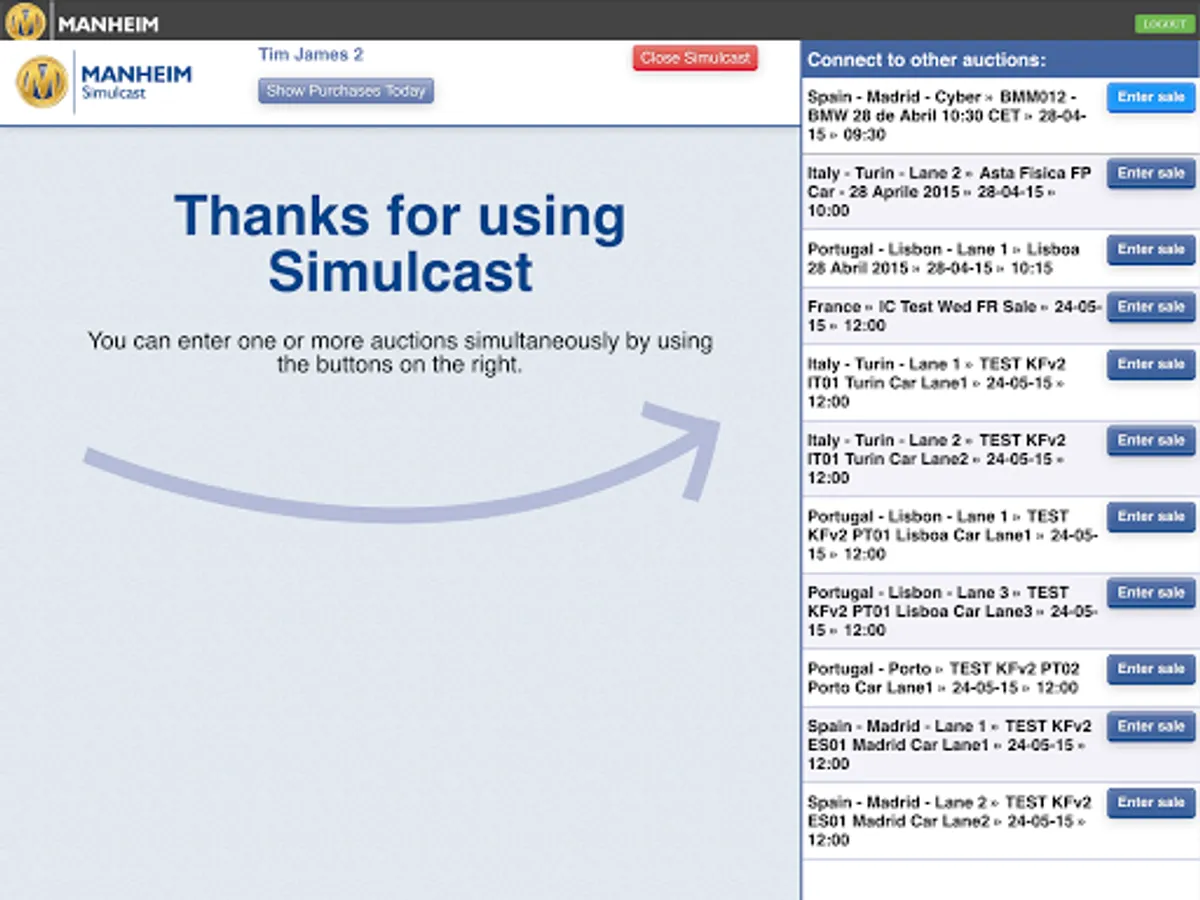Screen dimensions: 1200x900
Task: Enter sale for Madrid Car Lane1 TEST
Action: [x=1151, y=726]
